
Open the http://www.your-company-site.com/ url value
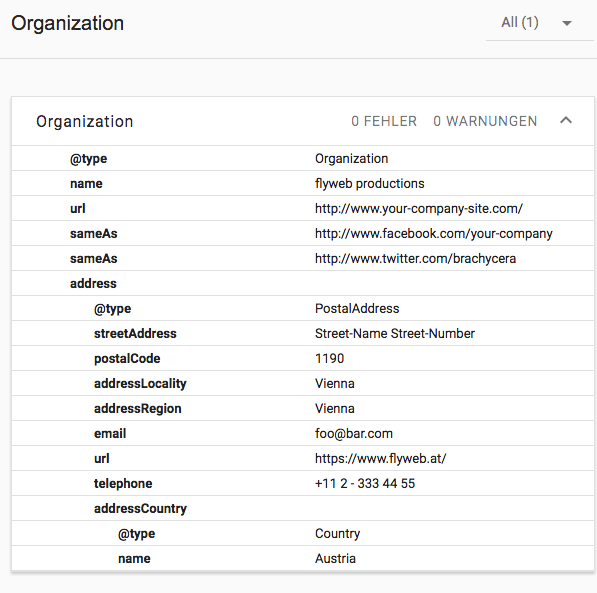point(419,209)
